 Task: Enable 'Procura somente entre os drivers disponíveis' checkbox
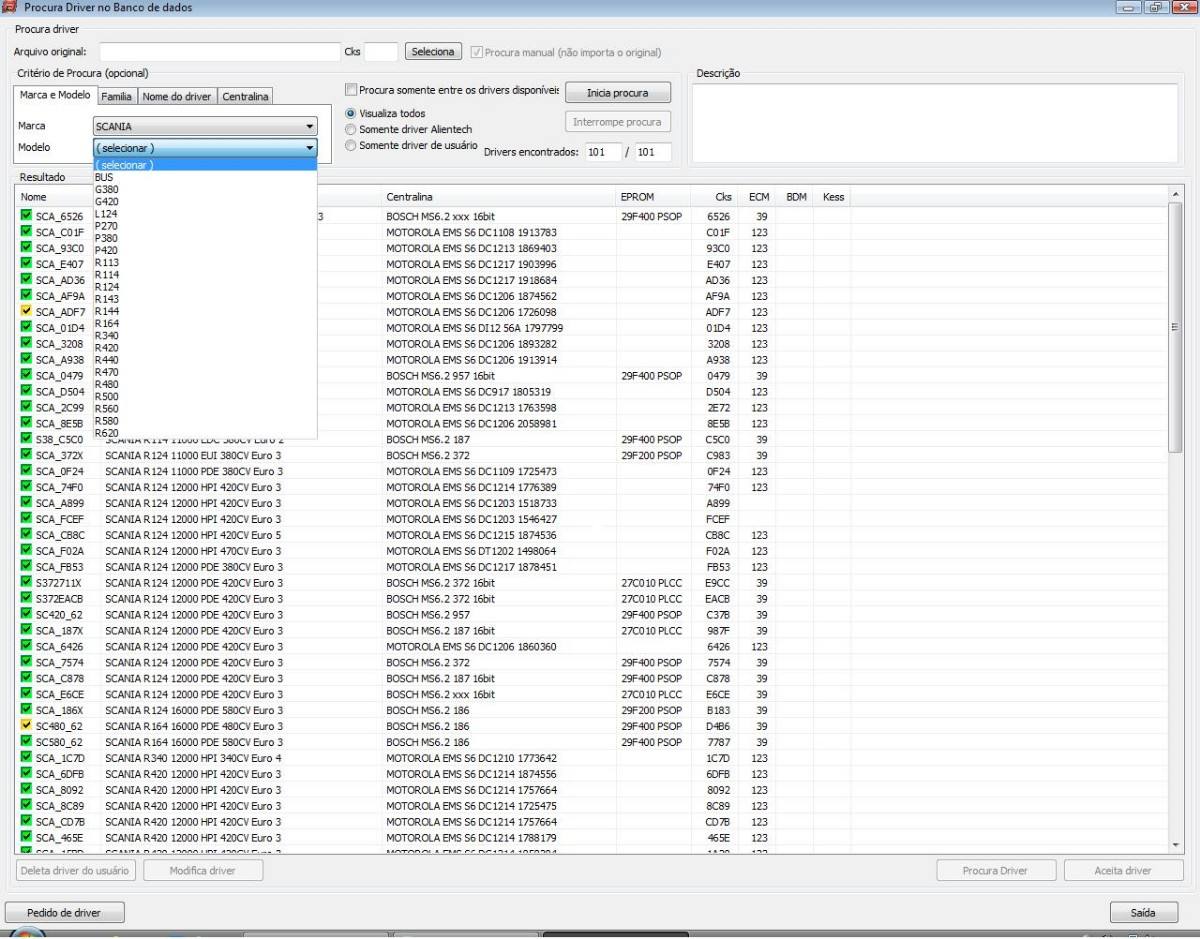pos(351,91)
